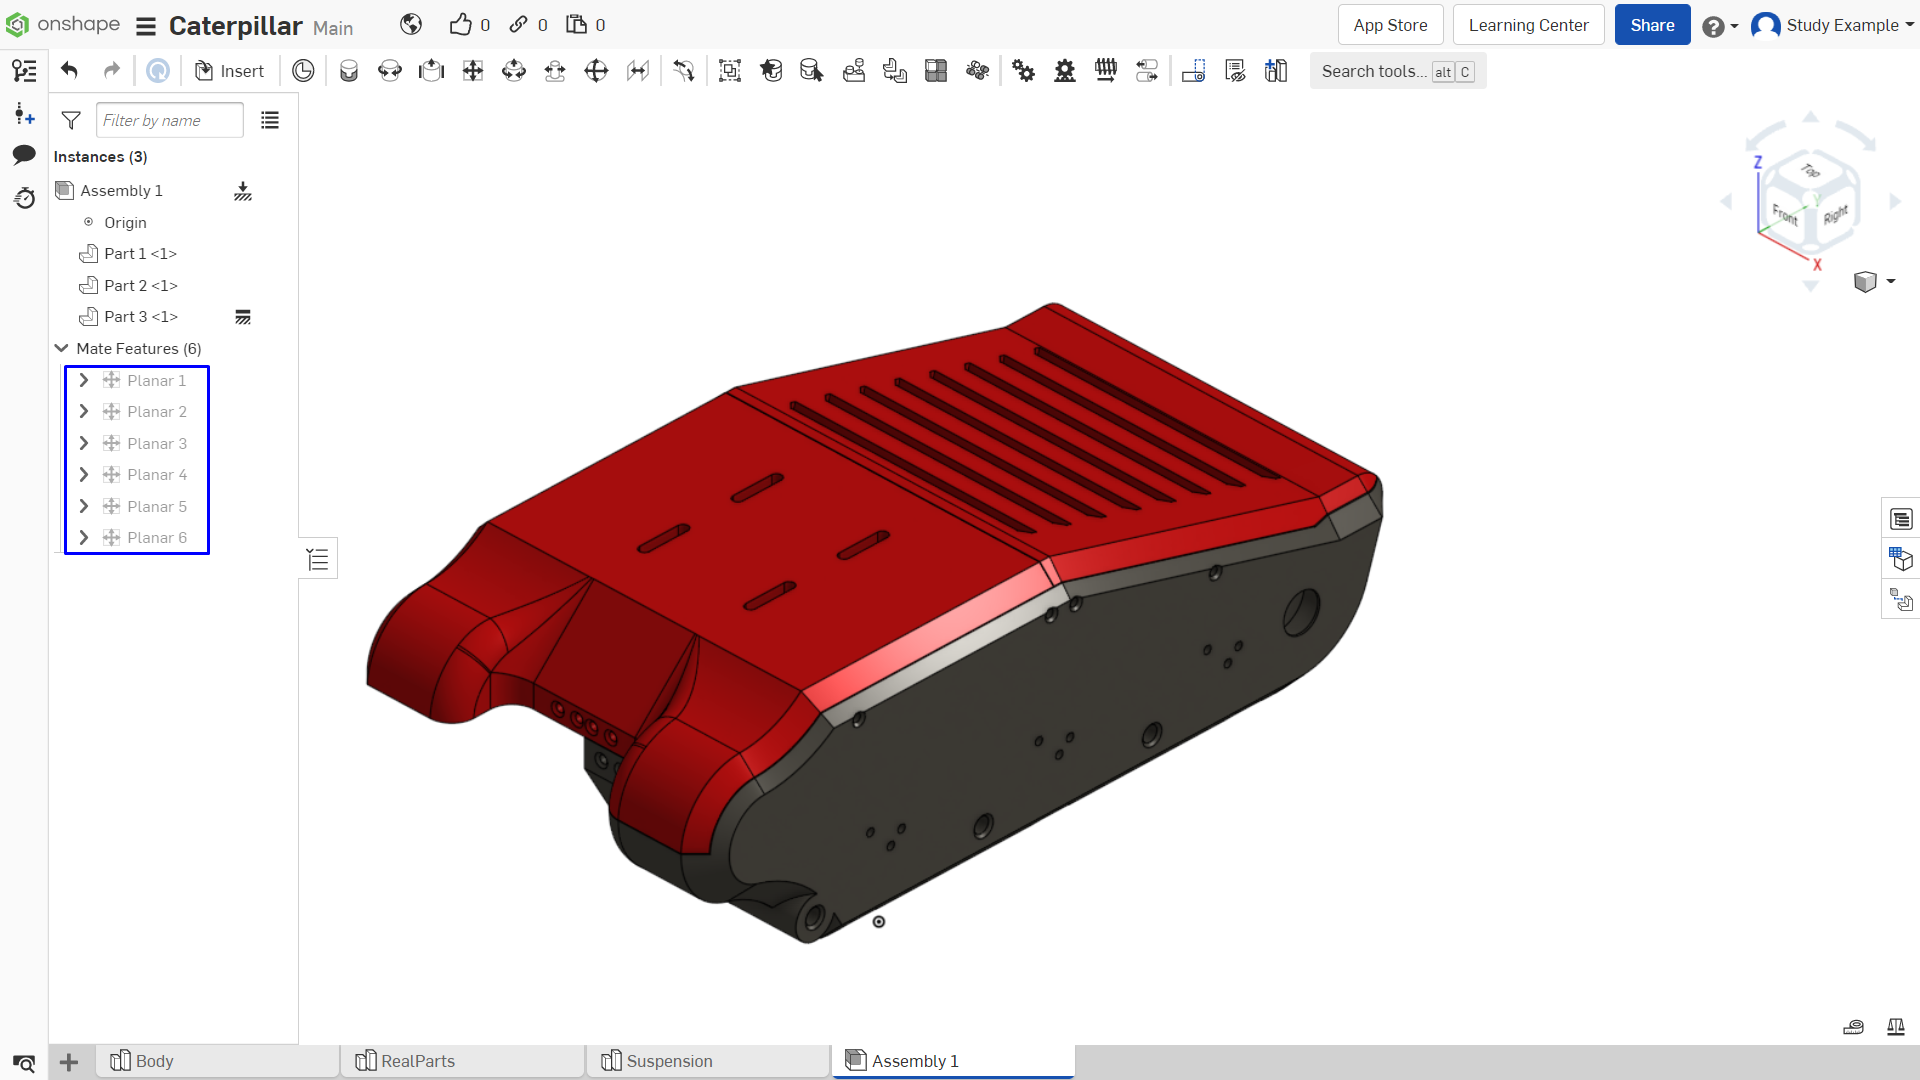Click the thumbs-up like icon
The width and height of the screenshot is (1920, 1080).
pos(460,25)
